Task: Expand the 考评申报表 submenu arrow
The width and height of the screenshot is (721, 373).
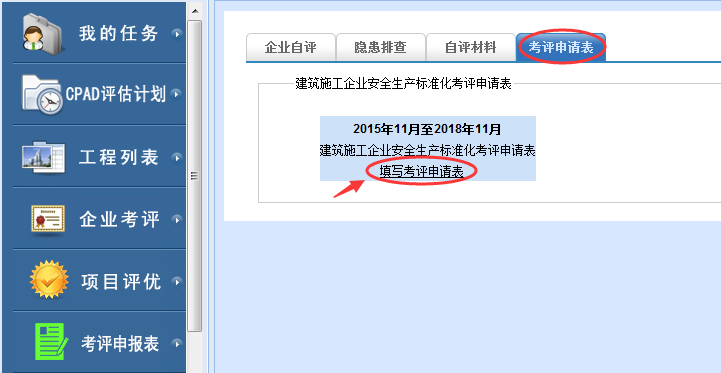Action: (x=177, y=343)
